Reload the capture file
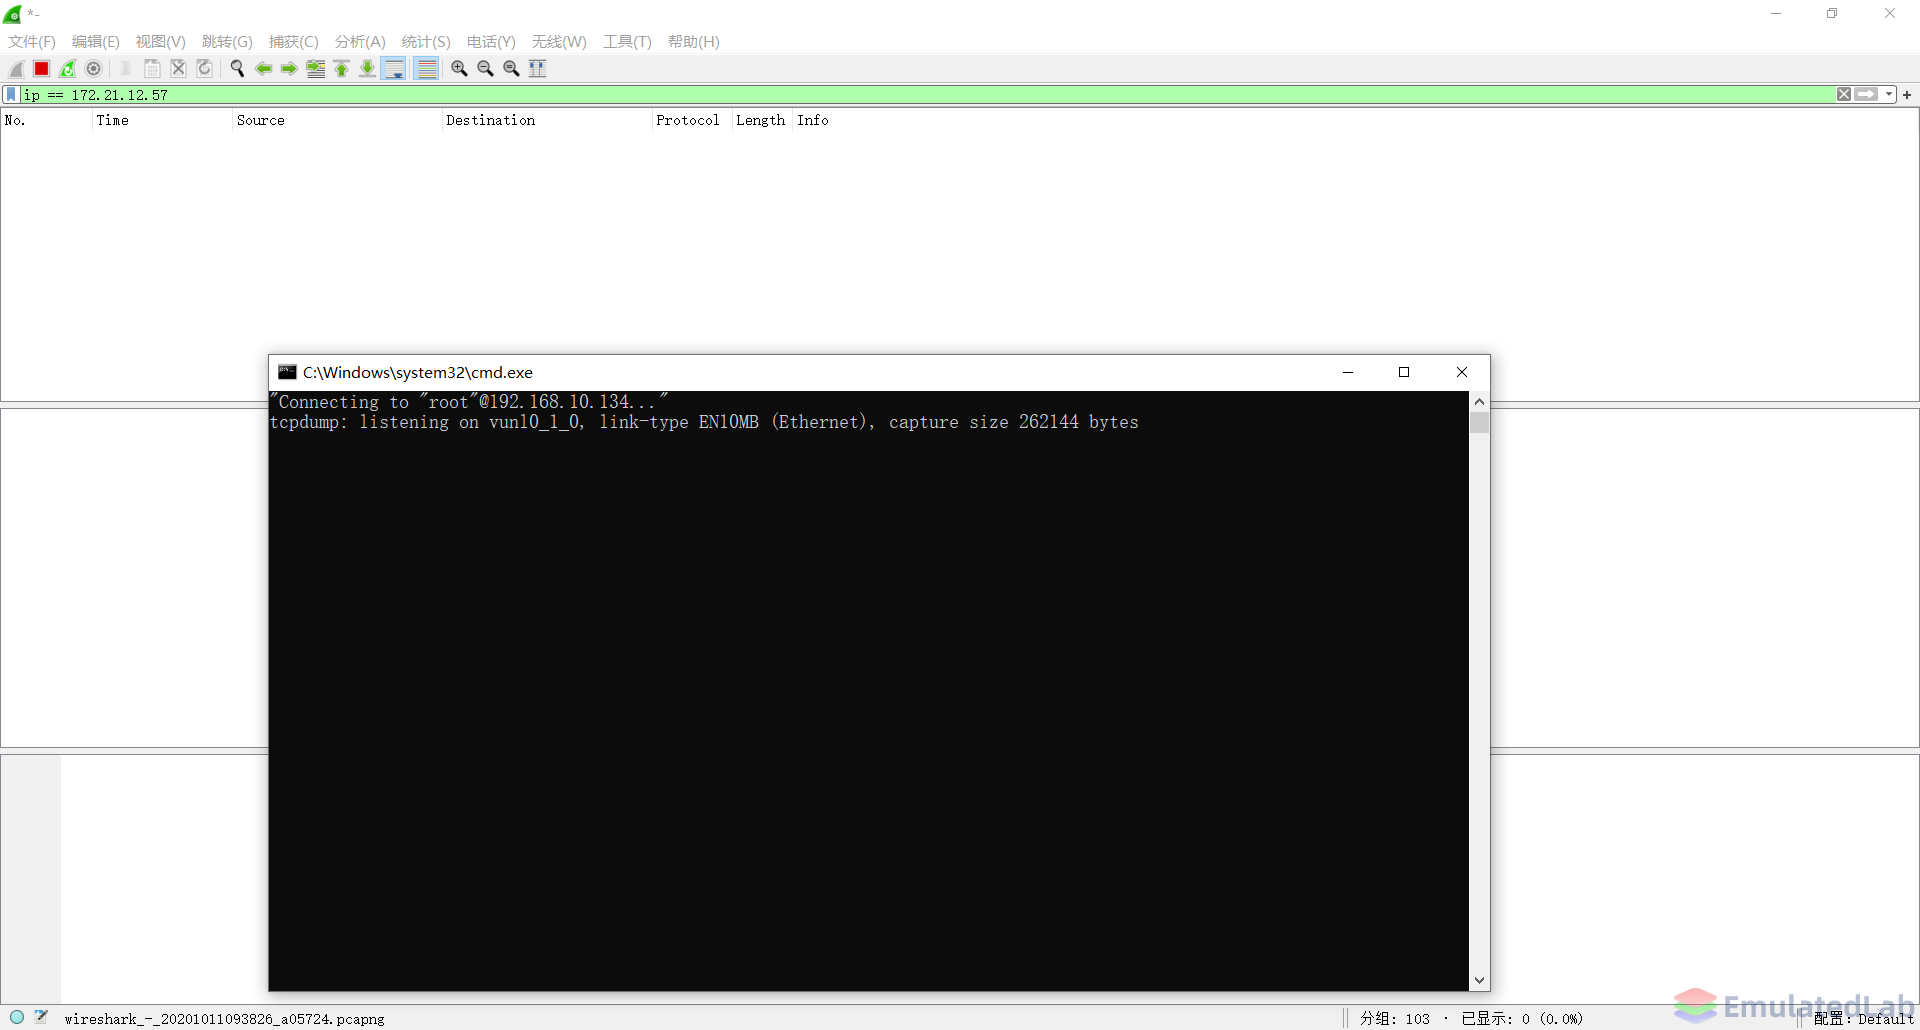 click(204, 69)
